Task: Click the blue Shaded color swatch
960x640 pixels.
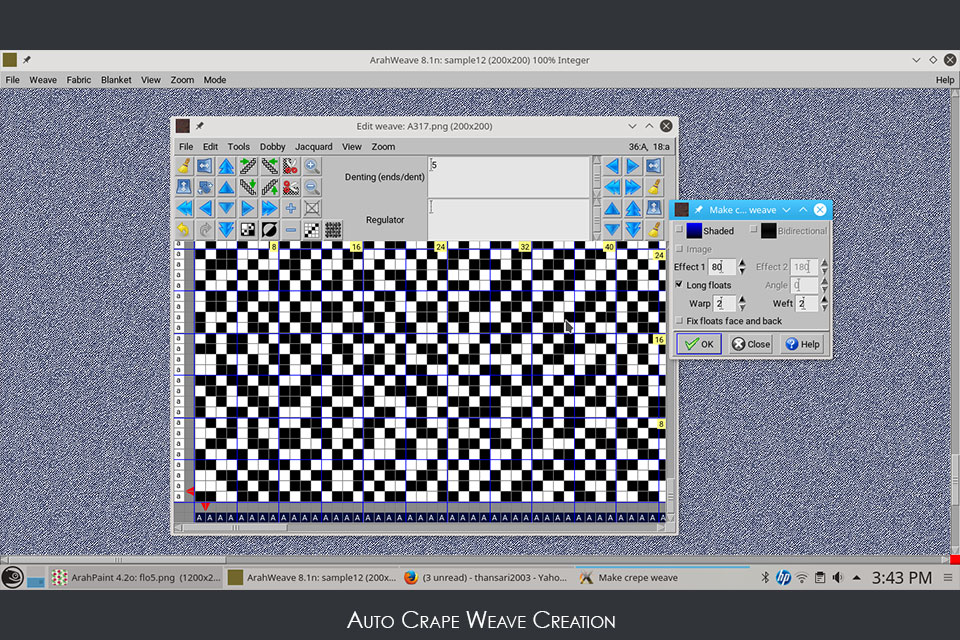Action: coord(694,230)
